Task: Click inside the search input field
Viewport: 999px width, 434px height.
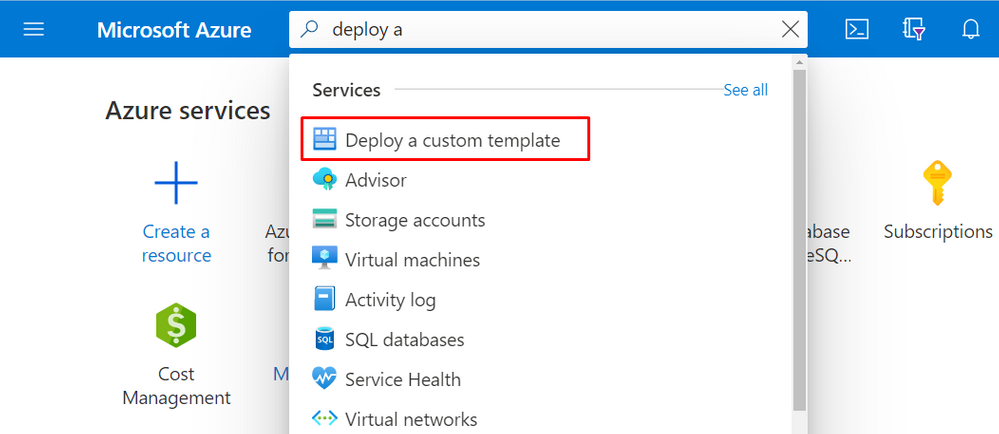Action: (550, 29)
